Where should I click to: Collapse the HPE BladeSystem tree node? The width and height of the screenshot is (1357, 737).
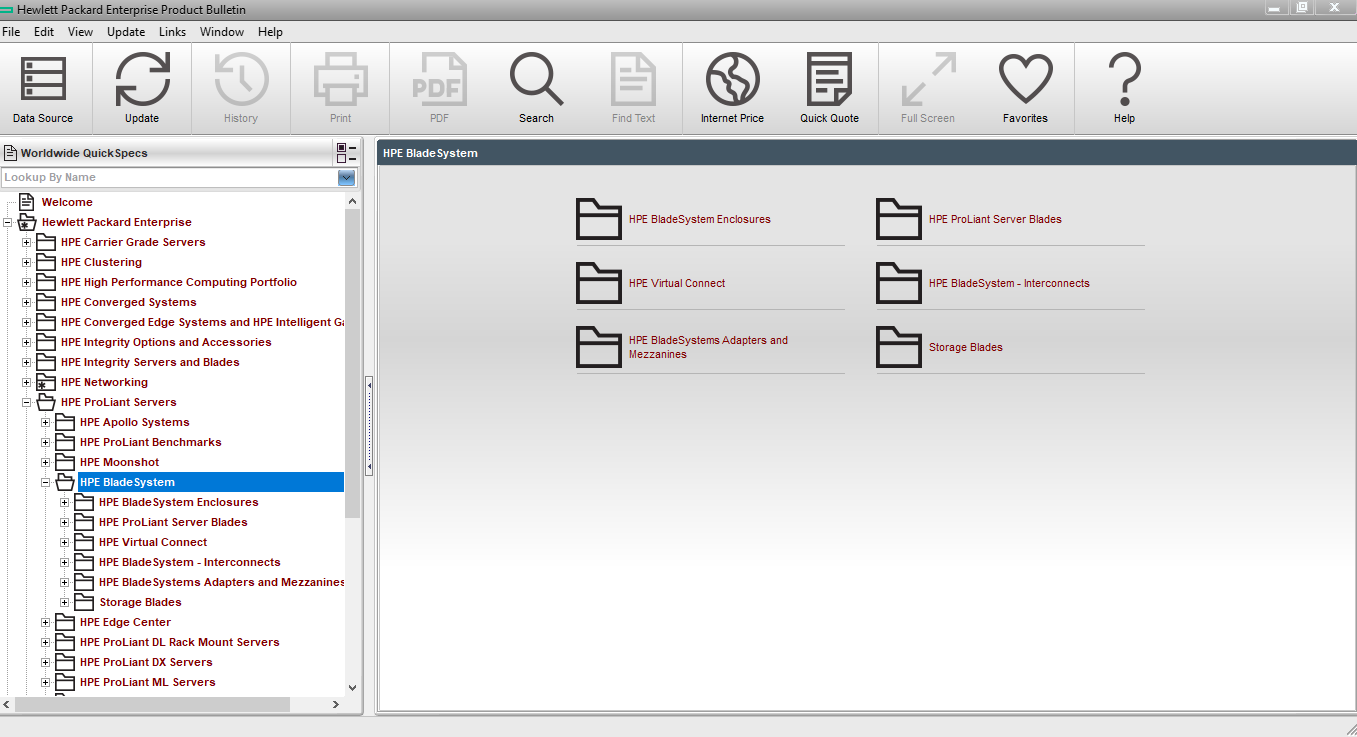click(x=45, y=482)
